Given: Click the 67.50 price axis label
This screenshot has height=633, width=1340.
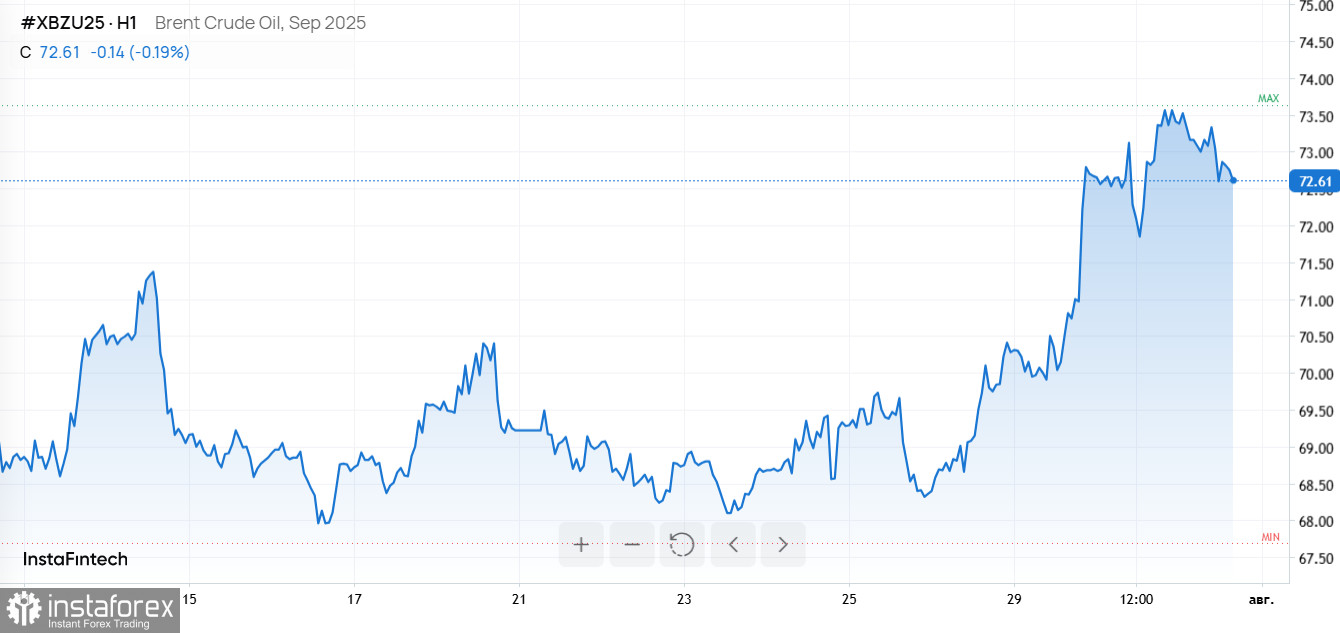Looking at the screenshot, I should 1316,558.
